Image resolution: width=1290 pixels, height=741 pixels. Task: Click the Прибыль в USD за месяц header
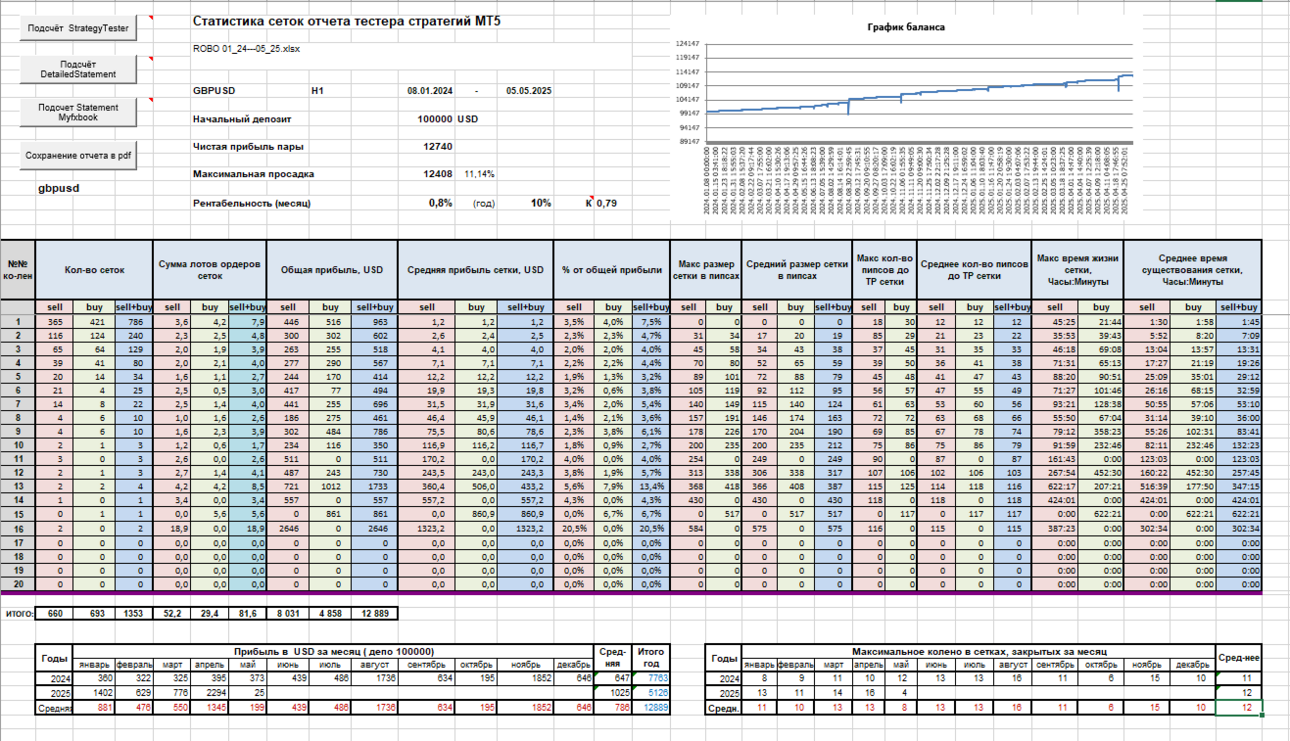pyautogui.click(x=333, y=649)
